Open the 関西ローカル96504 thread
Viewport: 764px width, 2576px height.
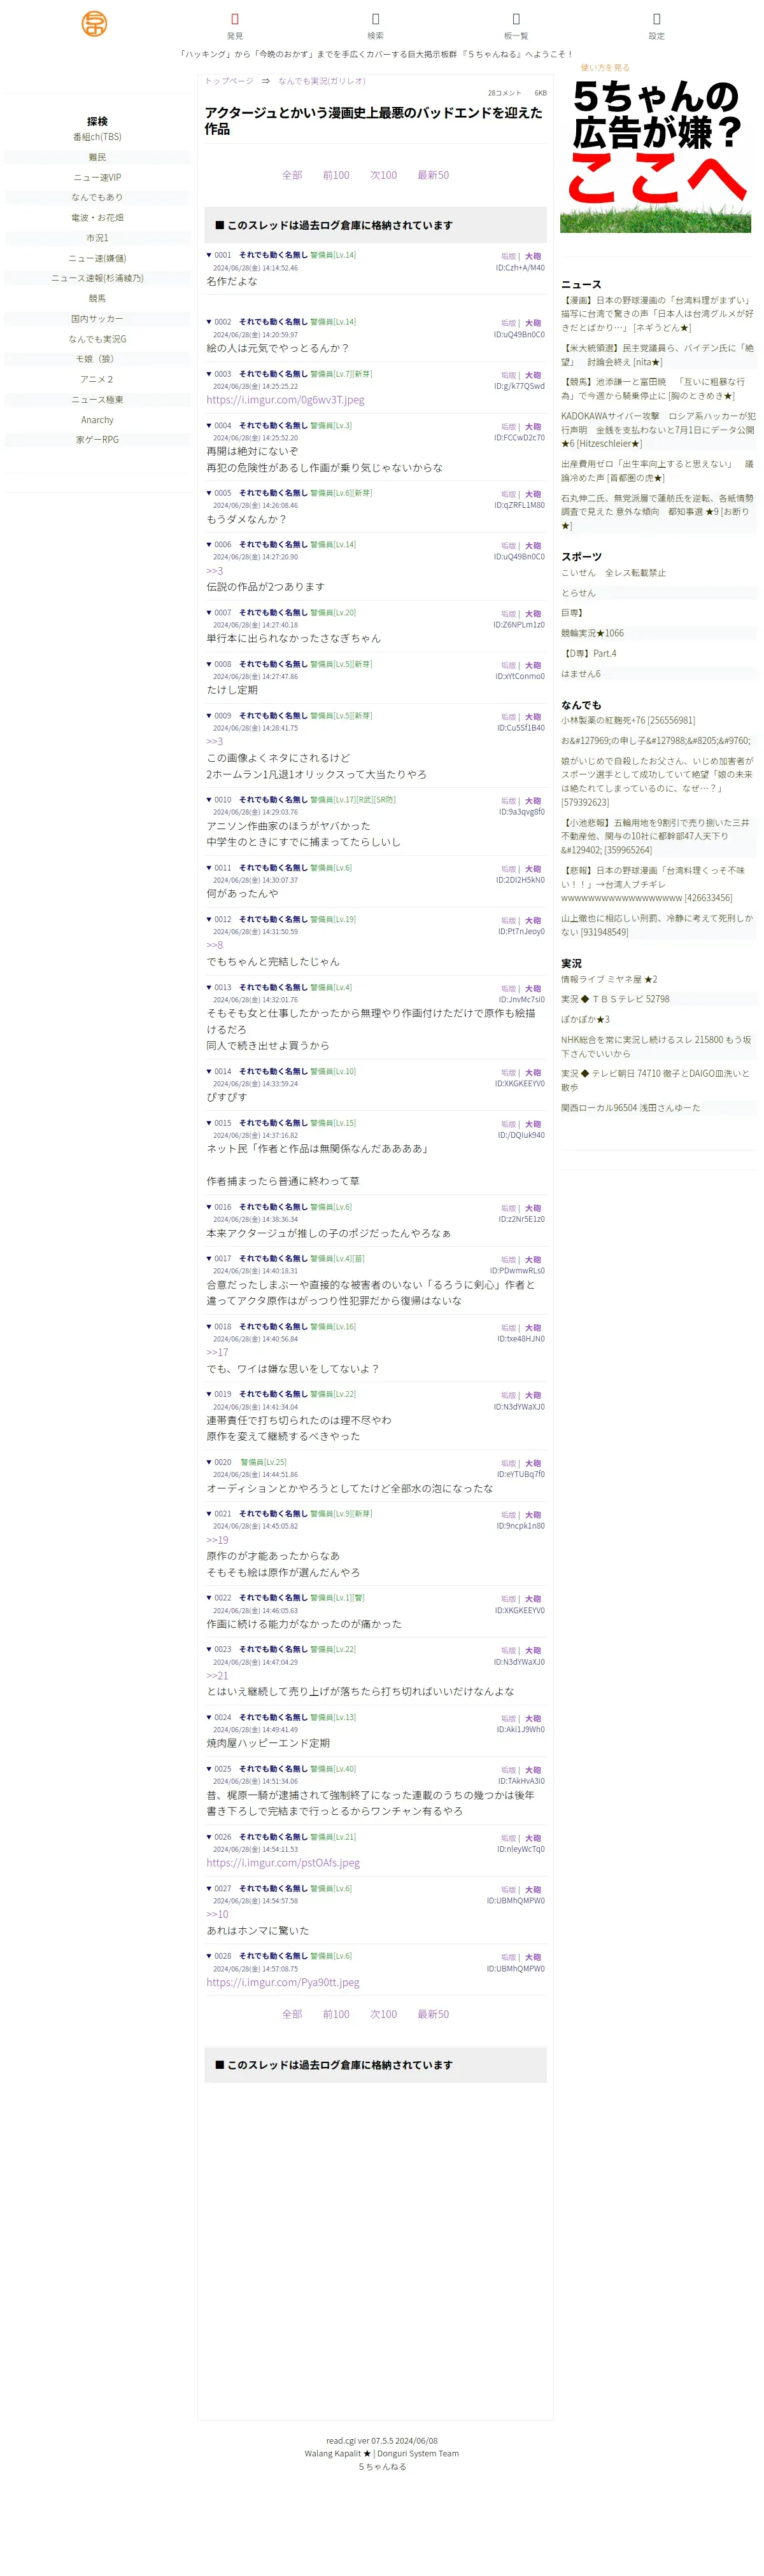tap(630, 1108)
